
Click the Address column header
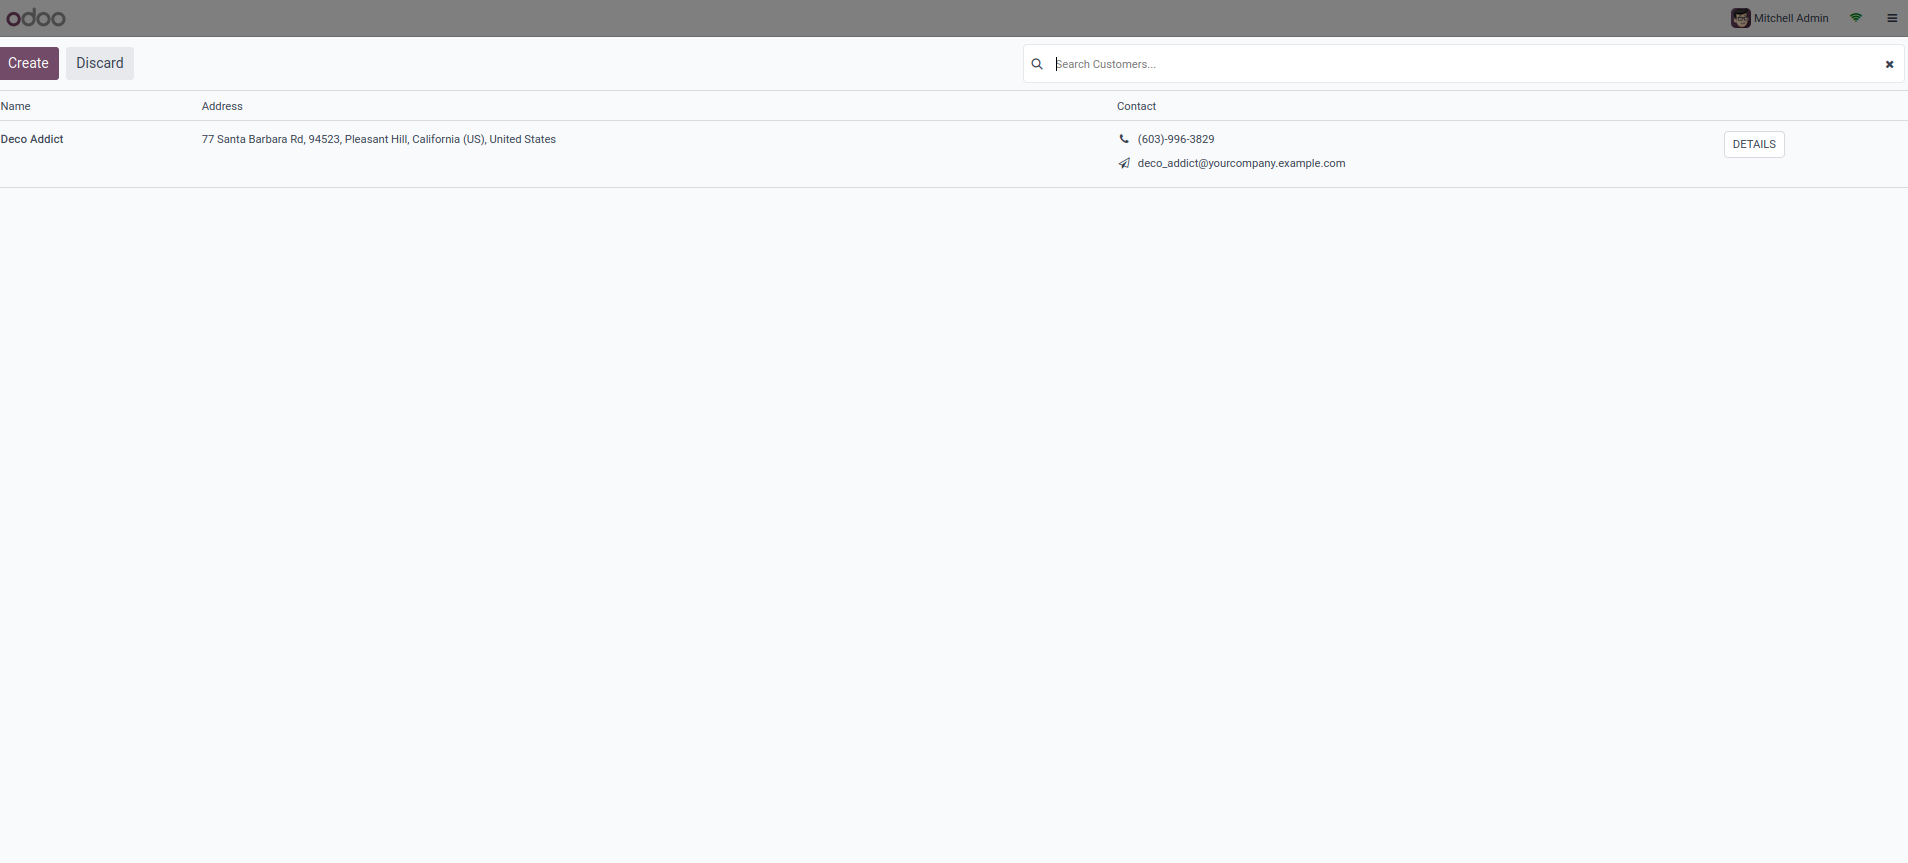pos(222,106)
